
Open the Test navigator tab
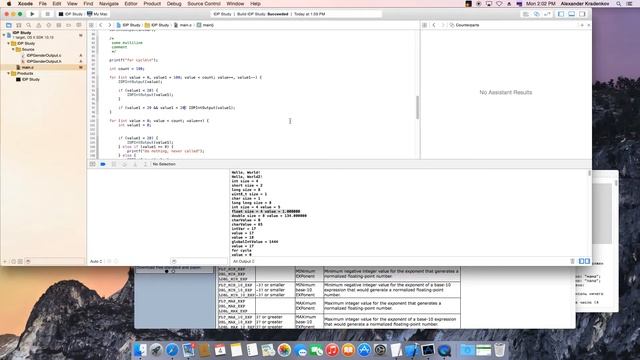[49, 25]
